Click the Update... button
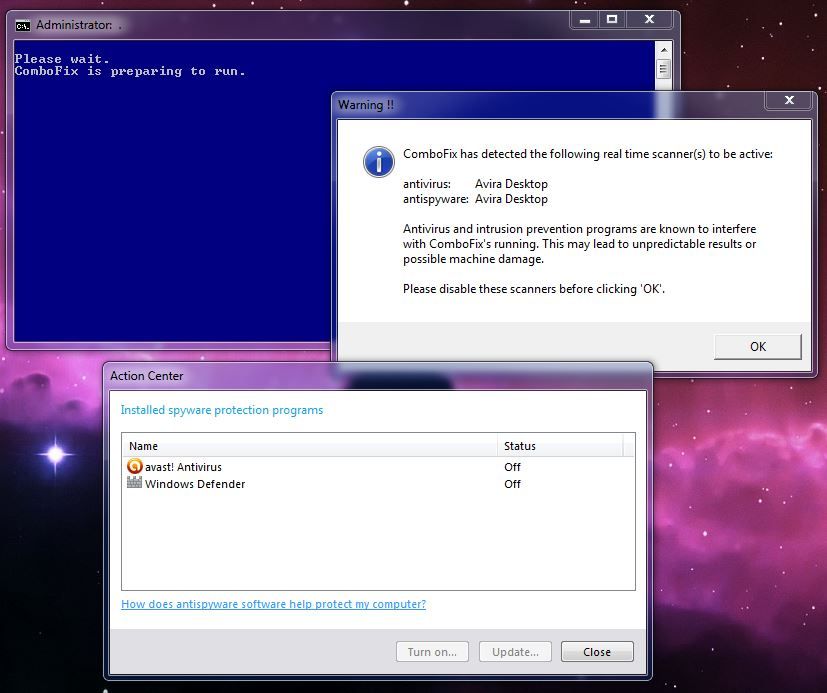Viewport: 827px width, 693px height. point(515,652)
